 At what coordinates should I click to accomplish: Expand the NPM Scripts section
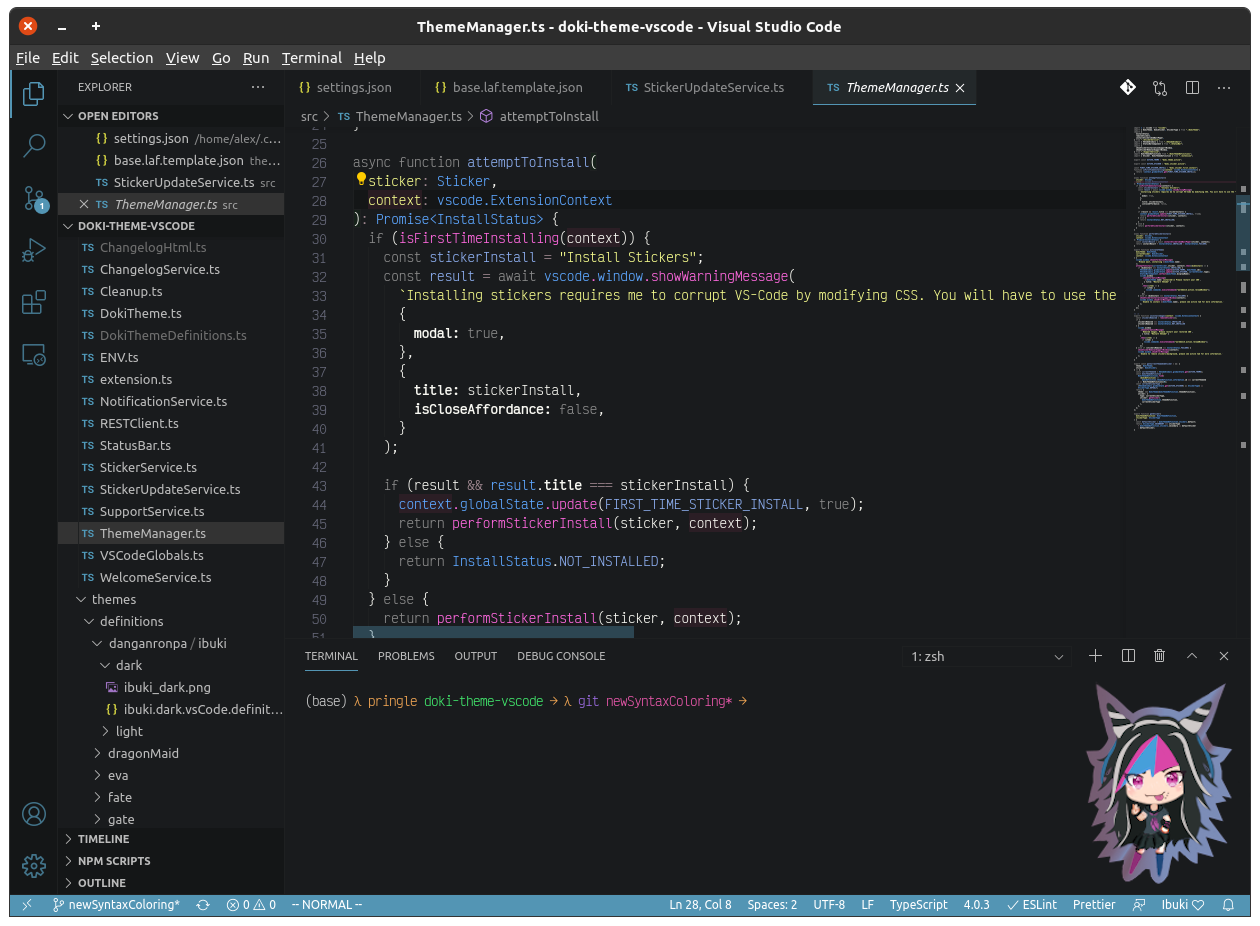[x=171, y=861]
